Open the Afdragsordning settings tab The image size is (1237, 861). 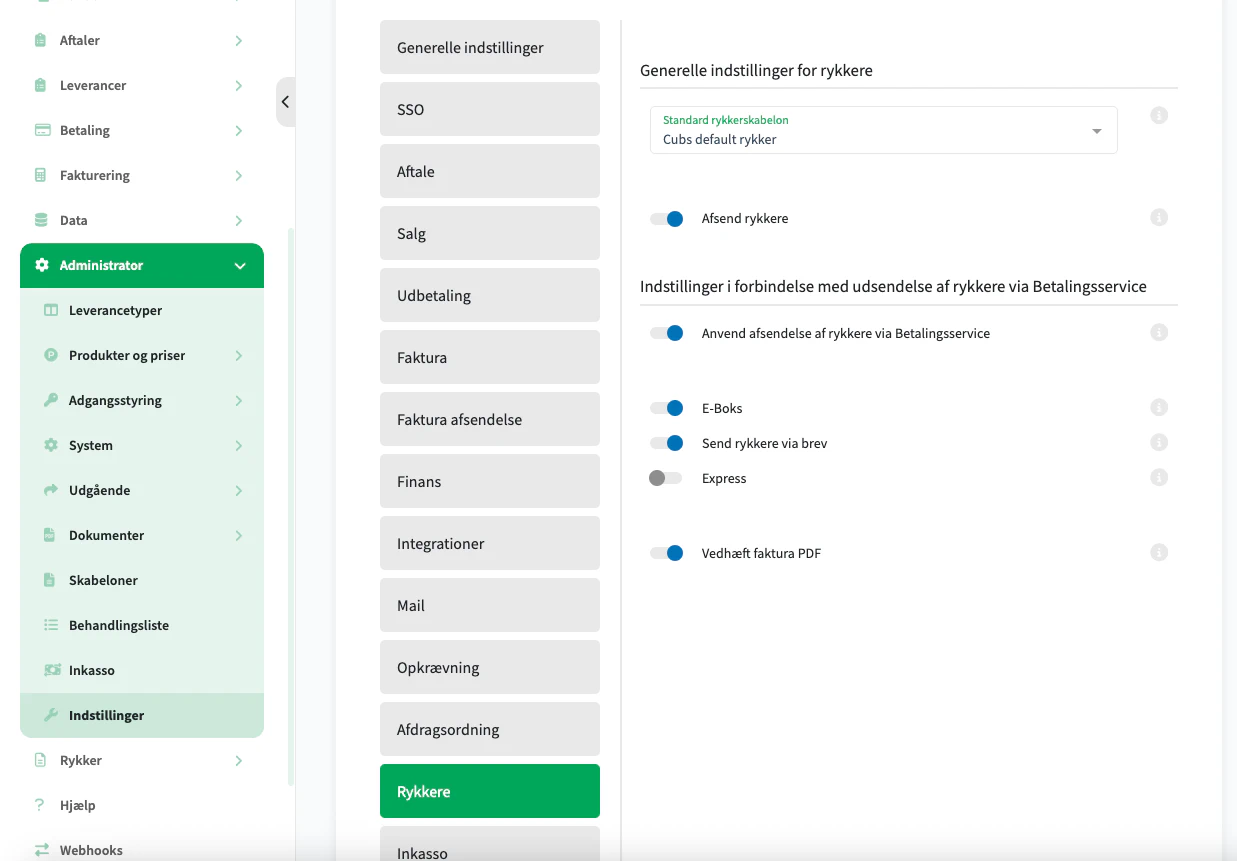pos(489,730)
